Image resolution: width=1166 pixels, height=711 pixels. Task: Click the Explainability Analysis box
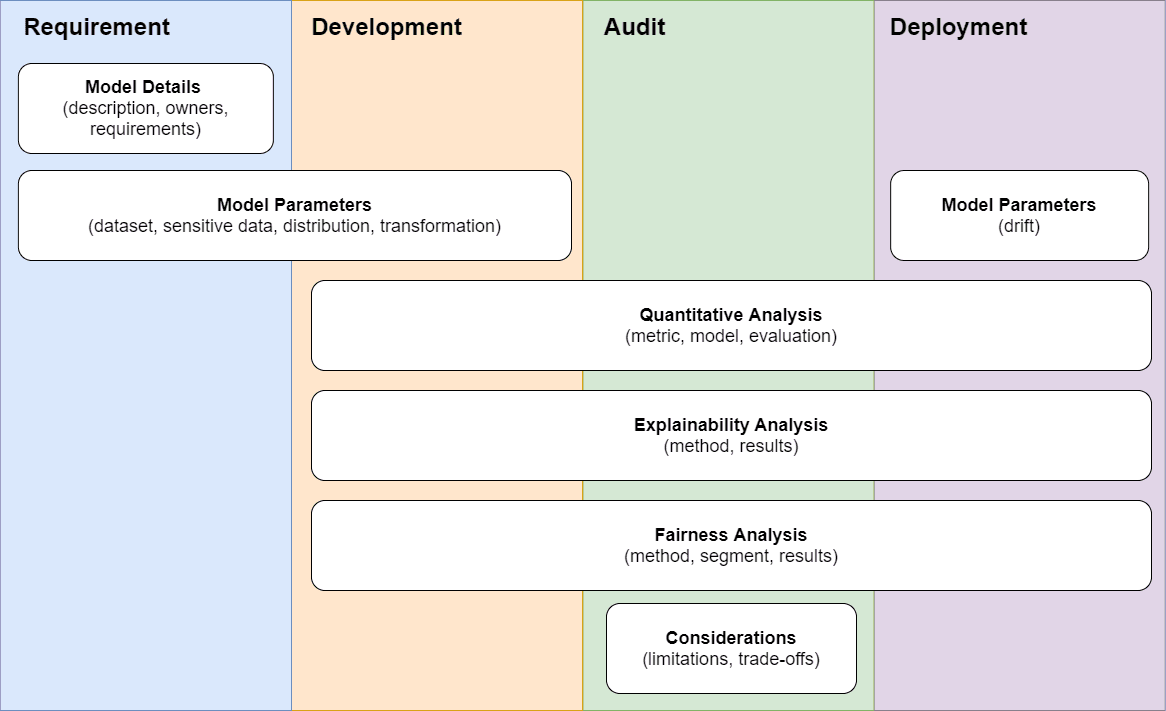pos(730,435)
